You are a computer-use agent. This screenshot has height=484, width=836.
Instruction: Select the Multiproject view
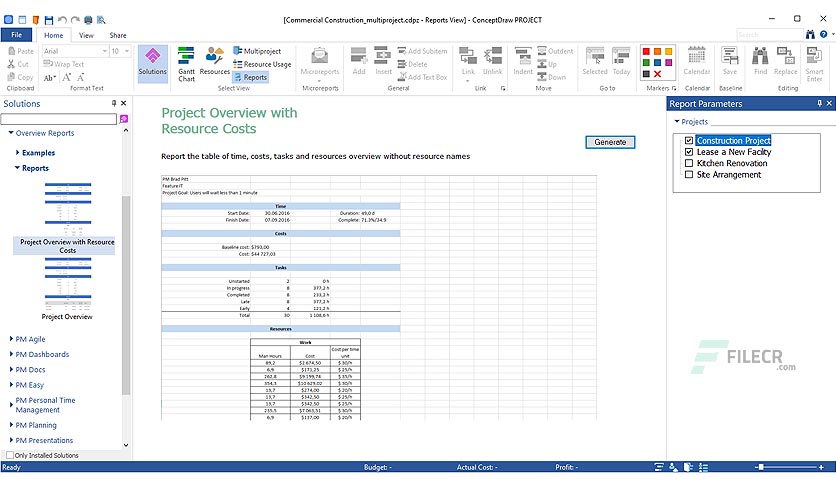(x=257, y=51)
